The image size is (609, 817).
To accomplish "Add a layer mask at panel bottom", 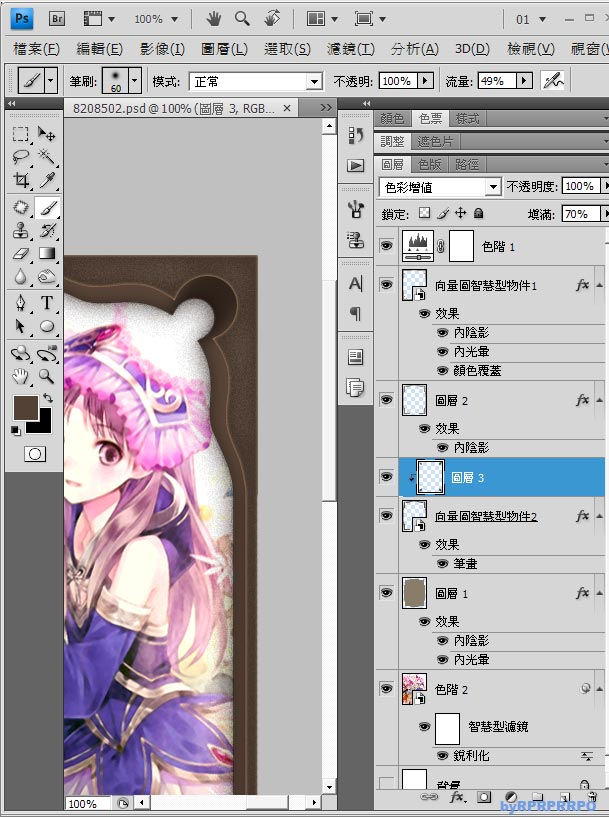I will (484, 797).
